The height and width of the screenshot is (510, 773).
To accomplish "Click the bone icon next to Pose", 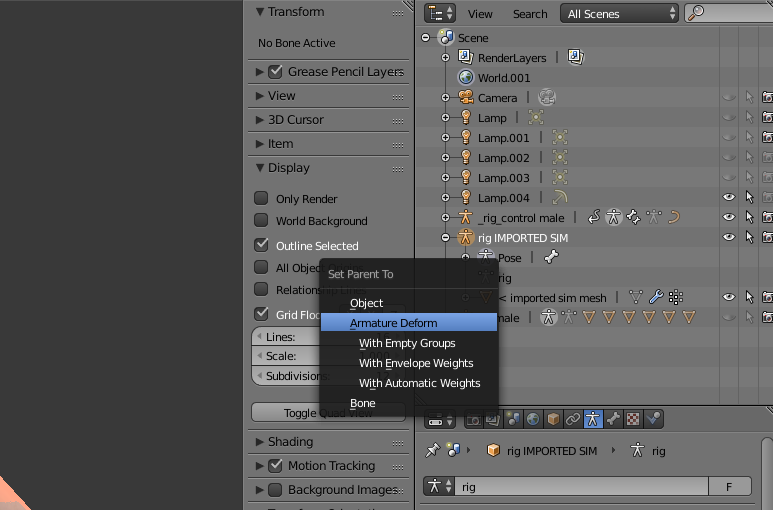I will [552, 257].
